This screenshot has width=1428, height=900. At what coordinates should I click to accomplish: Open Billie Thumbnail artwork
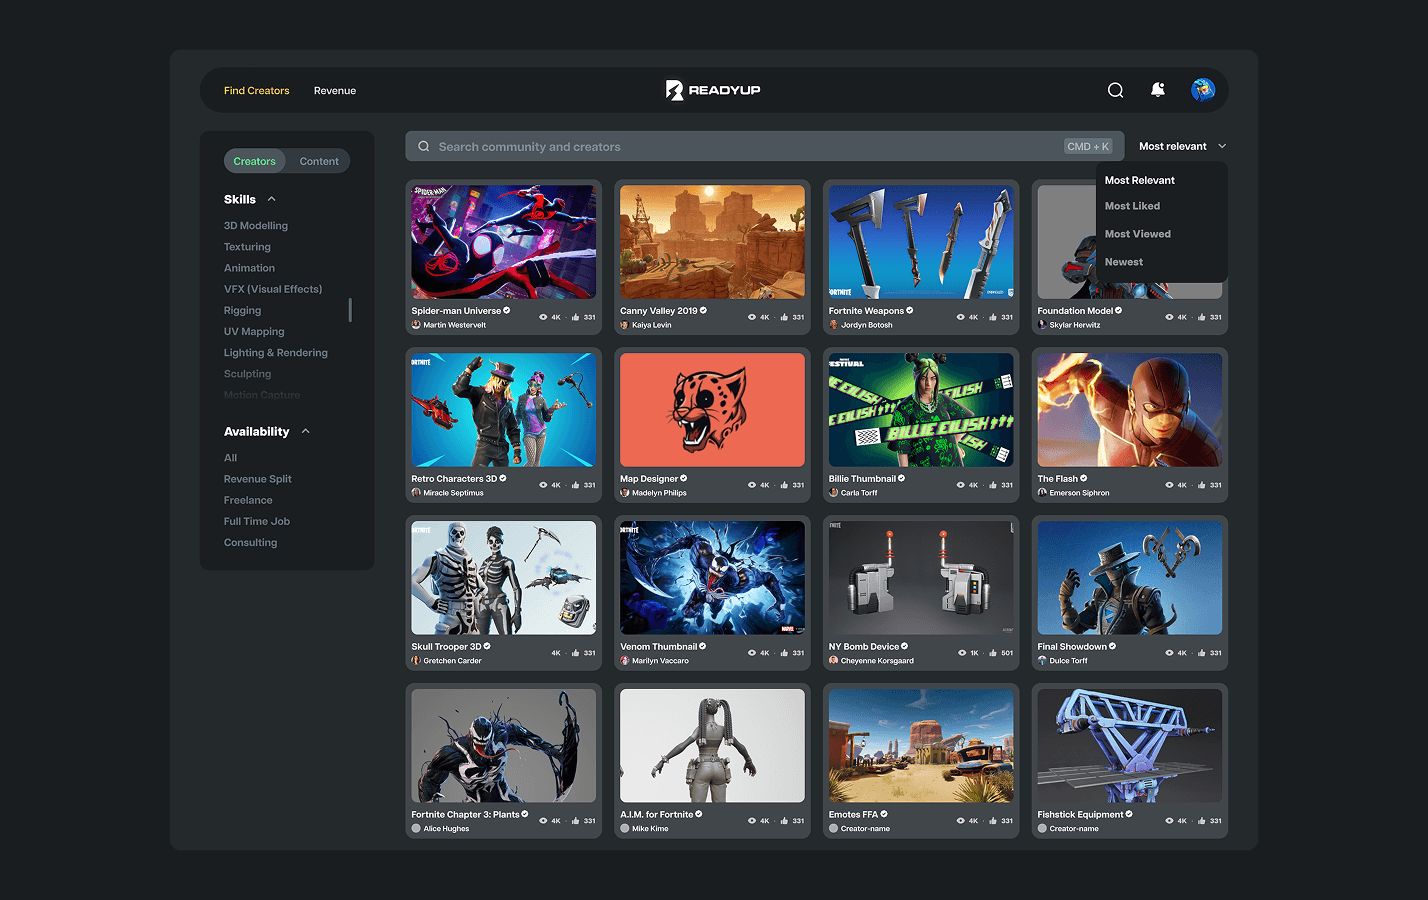(921, 410)
